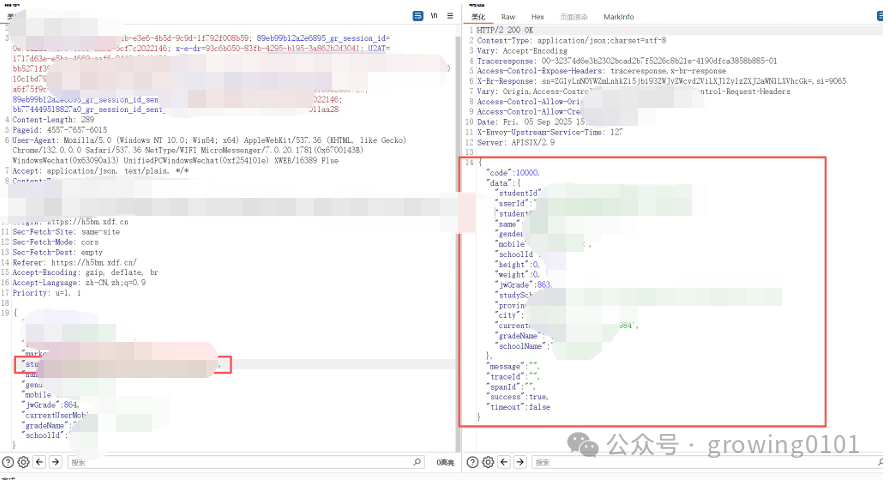
Task: Click the request search magnifier icon
Action: [417, 462]
